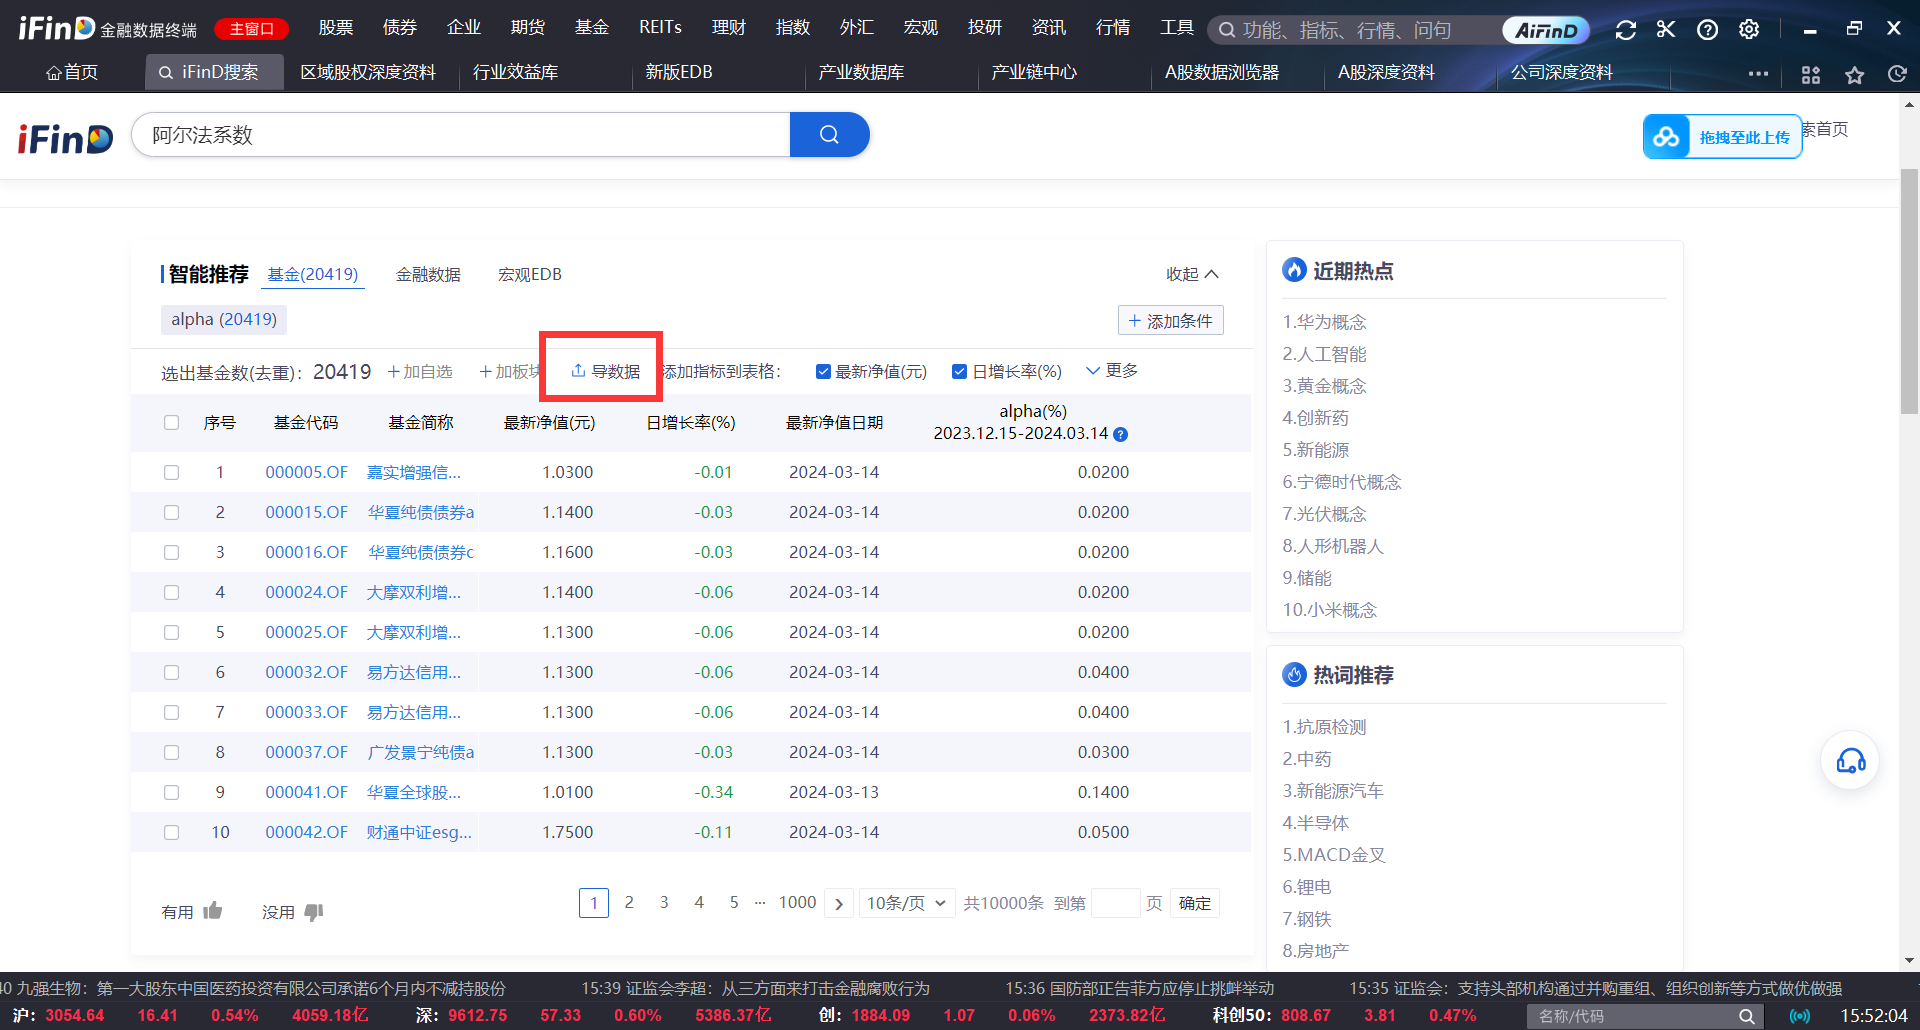The height and width of the screenshot is (1030, 1920).
Task: Collapse the panel with 收起
Action: pyautogui.click(x=1192, y=274)
